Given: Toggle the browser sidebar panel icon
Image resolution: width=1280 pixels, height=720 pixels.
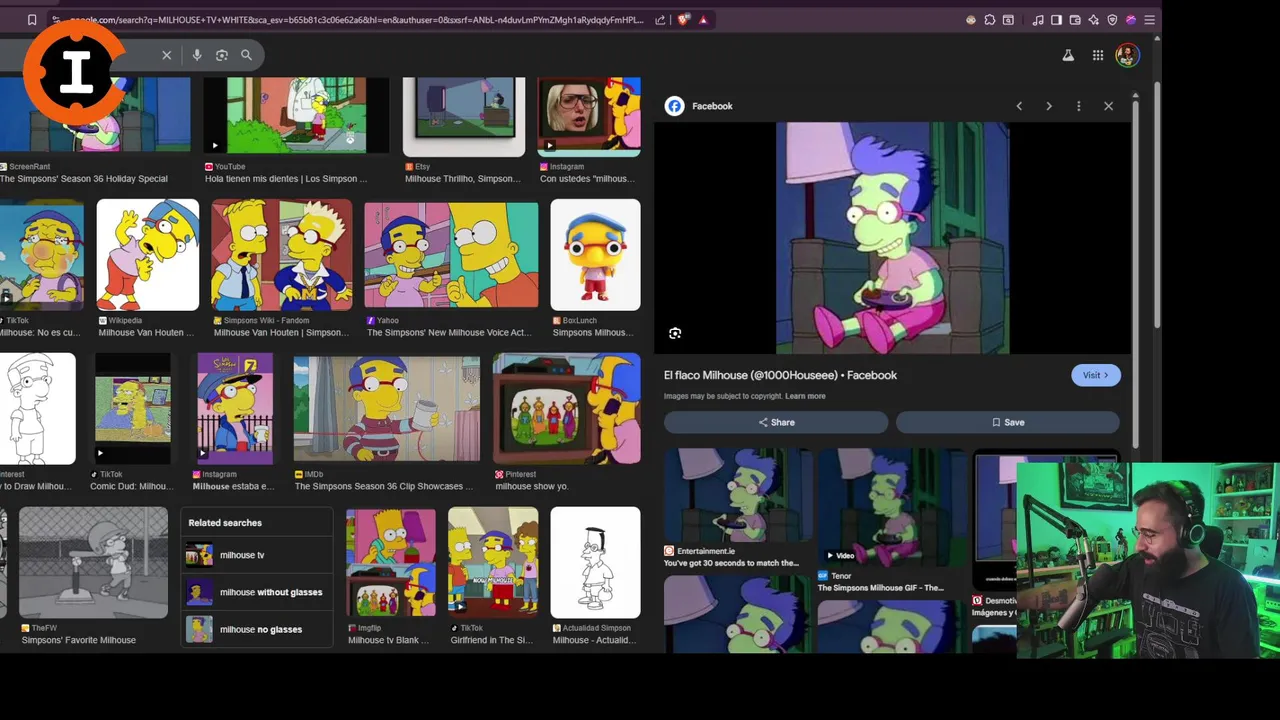Looking at the screenshot, I should pos(1056,20).
